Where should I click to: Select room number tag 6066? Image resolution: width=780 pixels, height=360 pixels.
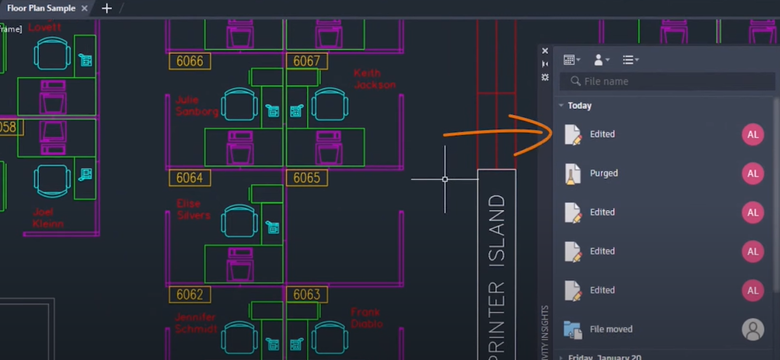(x=190, y=61)
